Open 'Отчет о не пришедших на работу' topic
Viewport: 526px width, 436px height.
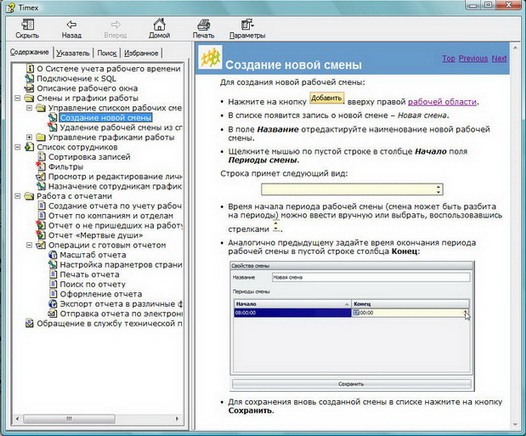click(116, 225)
